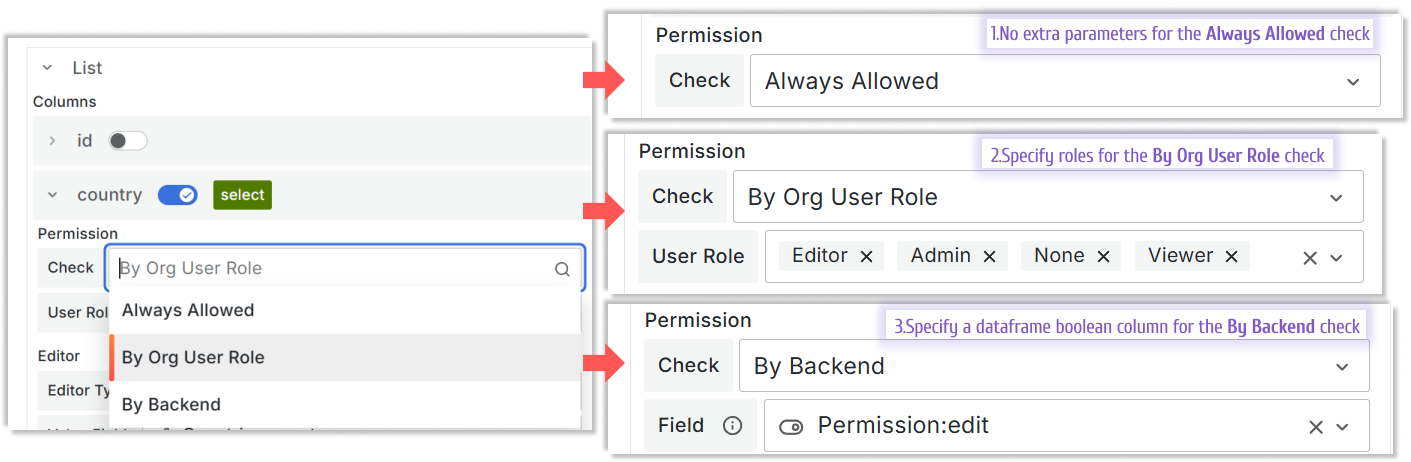Remove the Editor role tag
This screenshot has width=1411, height=462.
coord(866,257)
